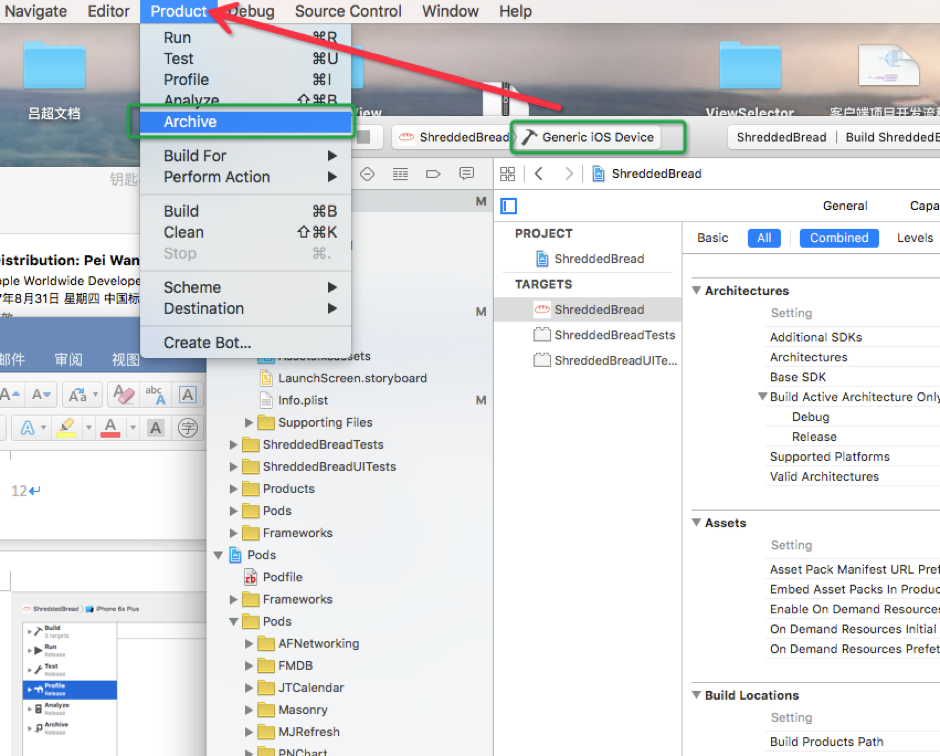
Task: Click the Word text highlight color icon
Action: tap(66, 427)
